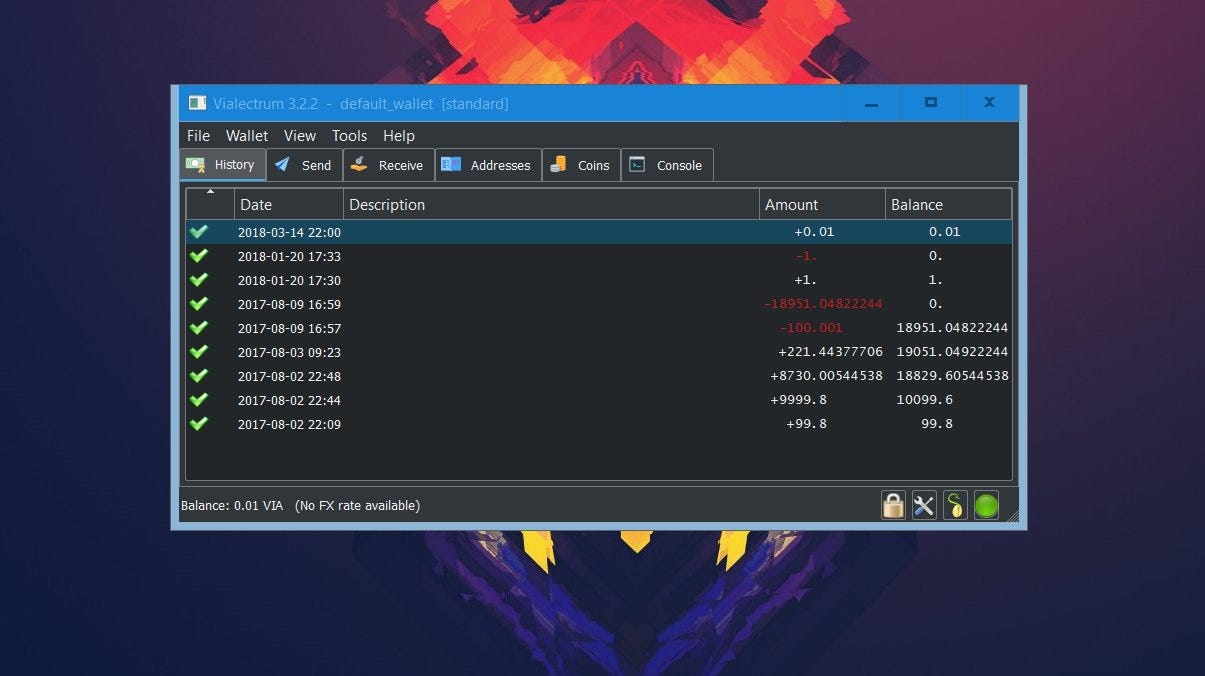Click the Vialectrum app icon in title bar
The height and width of the screenshot is (676, 1205).
197,104
